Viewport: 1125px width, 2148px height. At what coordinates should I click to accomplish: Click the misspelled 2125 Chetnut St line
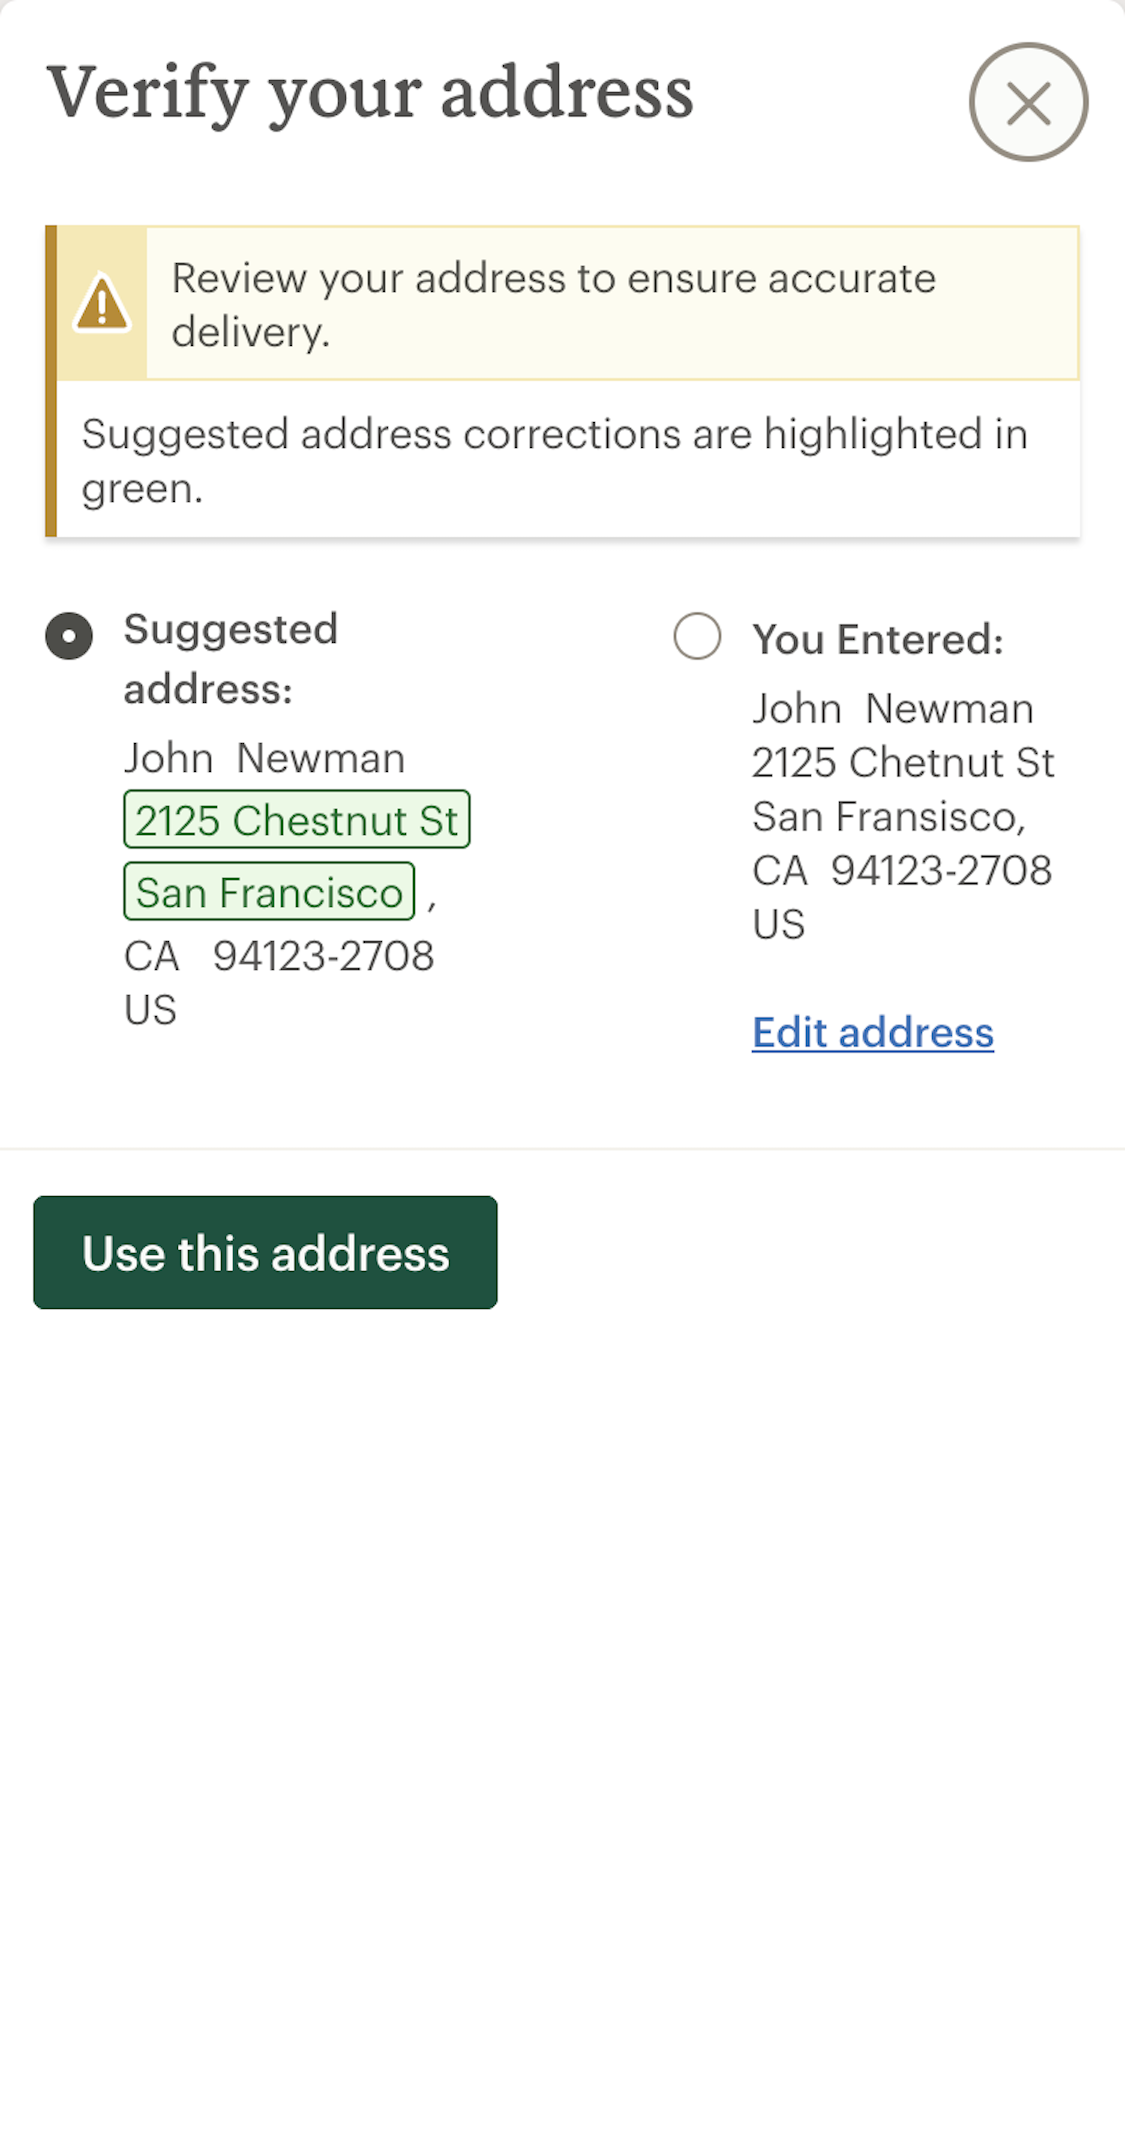902,762
